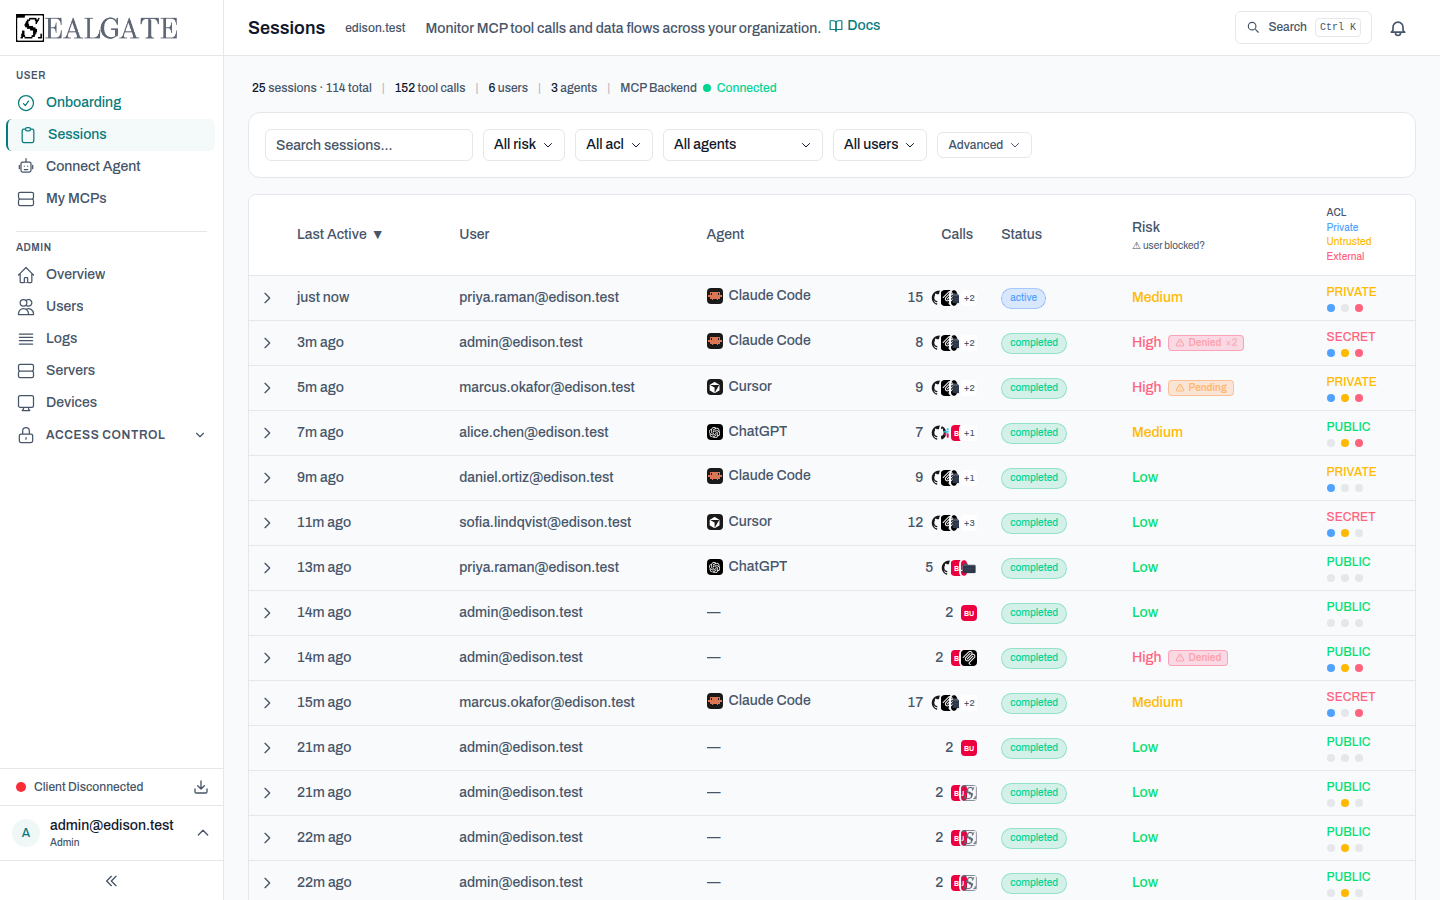The width and height of the screenshot is (1440, 900).
Task: Open the admin@edison.test account menu
Action: tap(111, 833)
